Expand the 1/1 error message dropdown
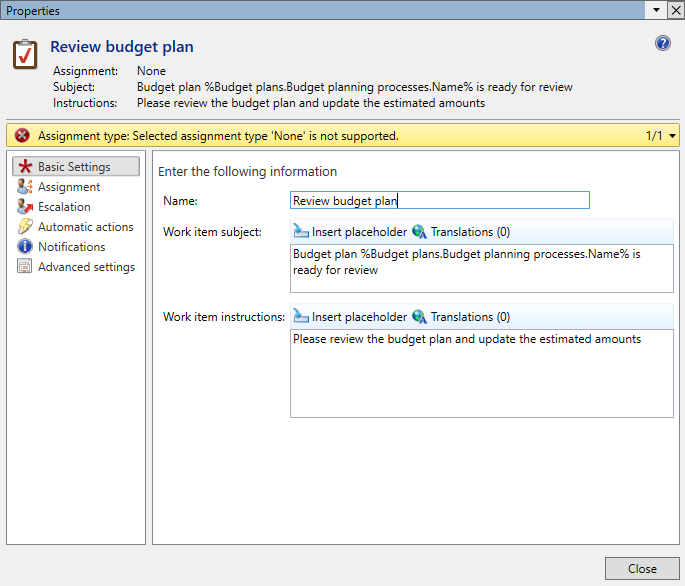Image resolution: width=685 pixels, height=586 pixels. point(672,136)
